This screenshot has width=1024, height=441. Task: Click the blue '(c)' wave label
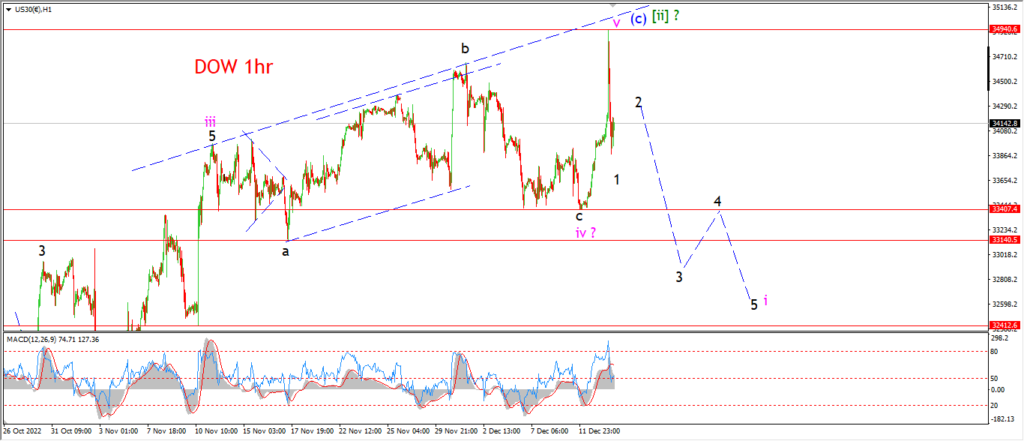tap(638, 18)
